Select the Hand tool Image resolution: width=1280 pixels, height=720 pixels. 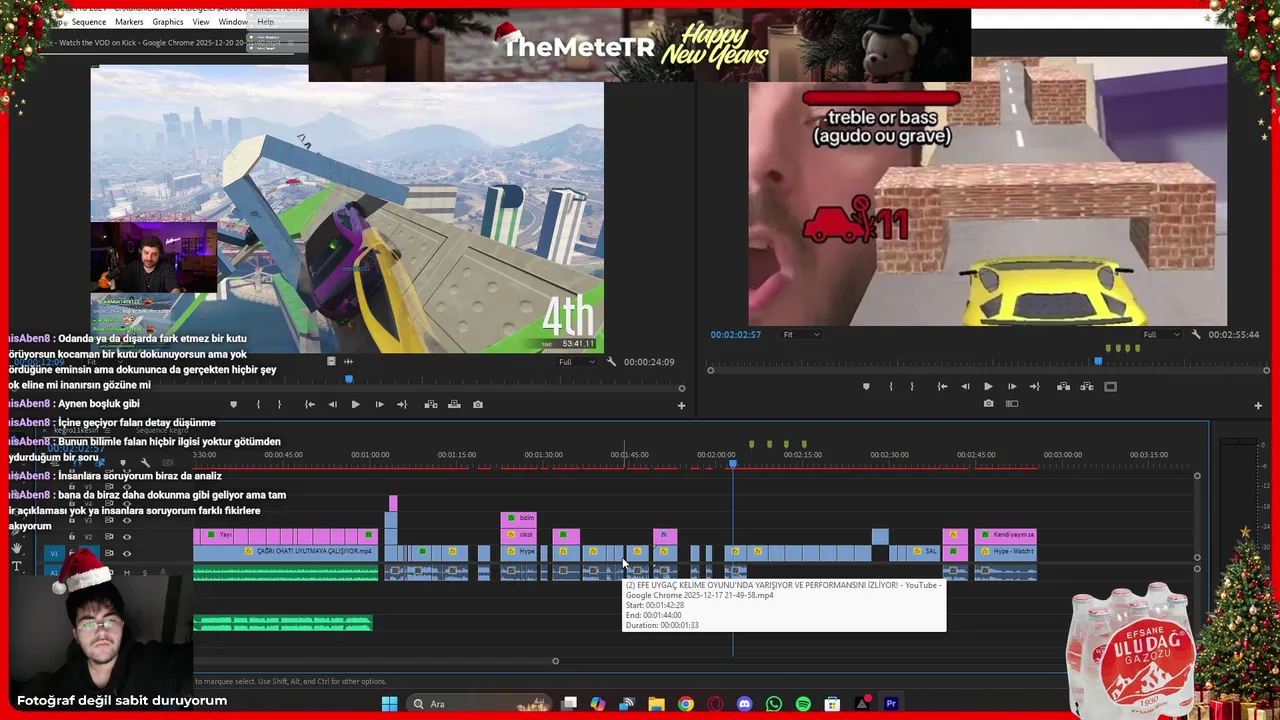point(17,549)
